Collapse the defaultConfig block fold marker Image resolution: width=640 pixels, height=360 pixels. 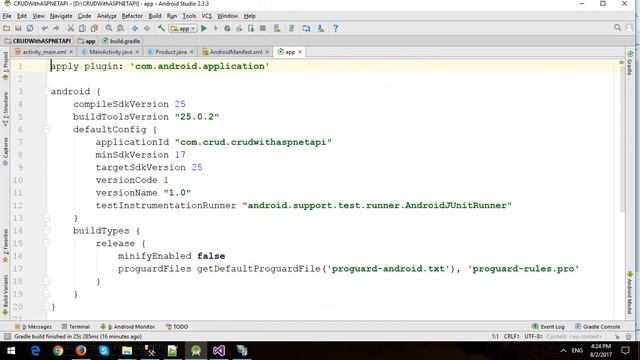pos(46,129)
